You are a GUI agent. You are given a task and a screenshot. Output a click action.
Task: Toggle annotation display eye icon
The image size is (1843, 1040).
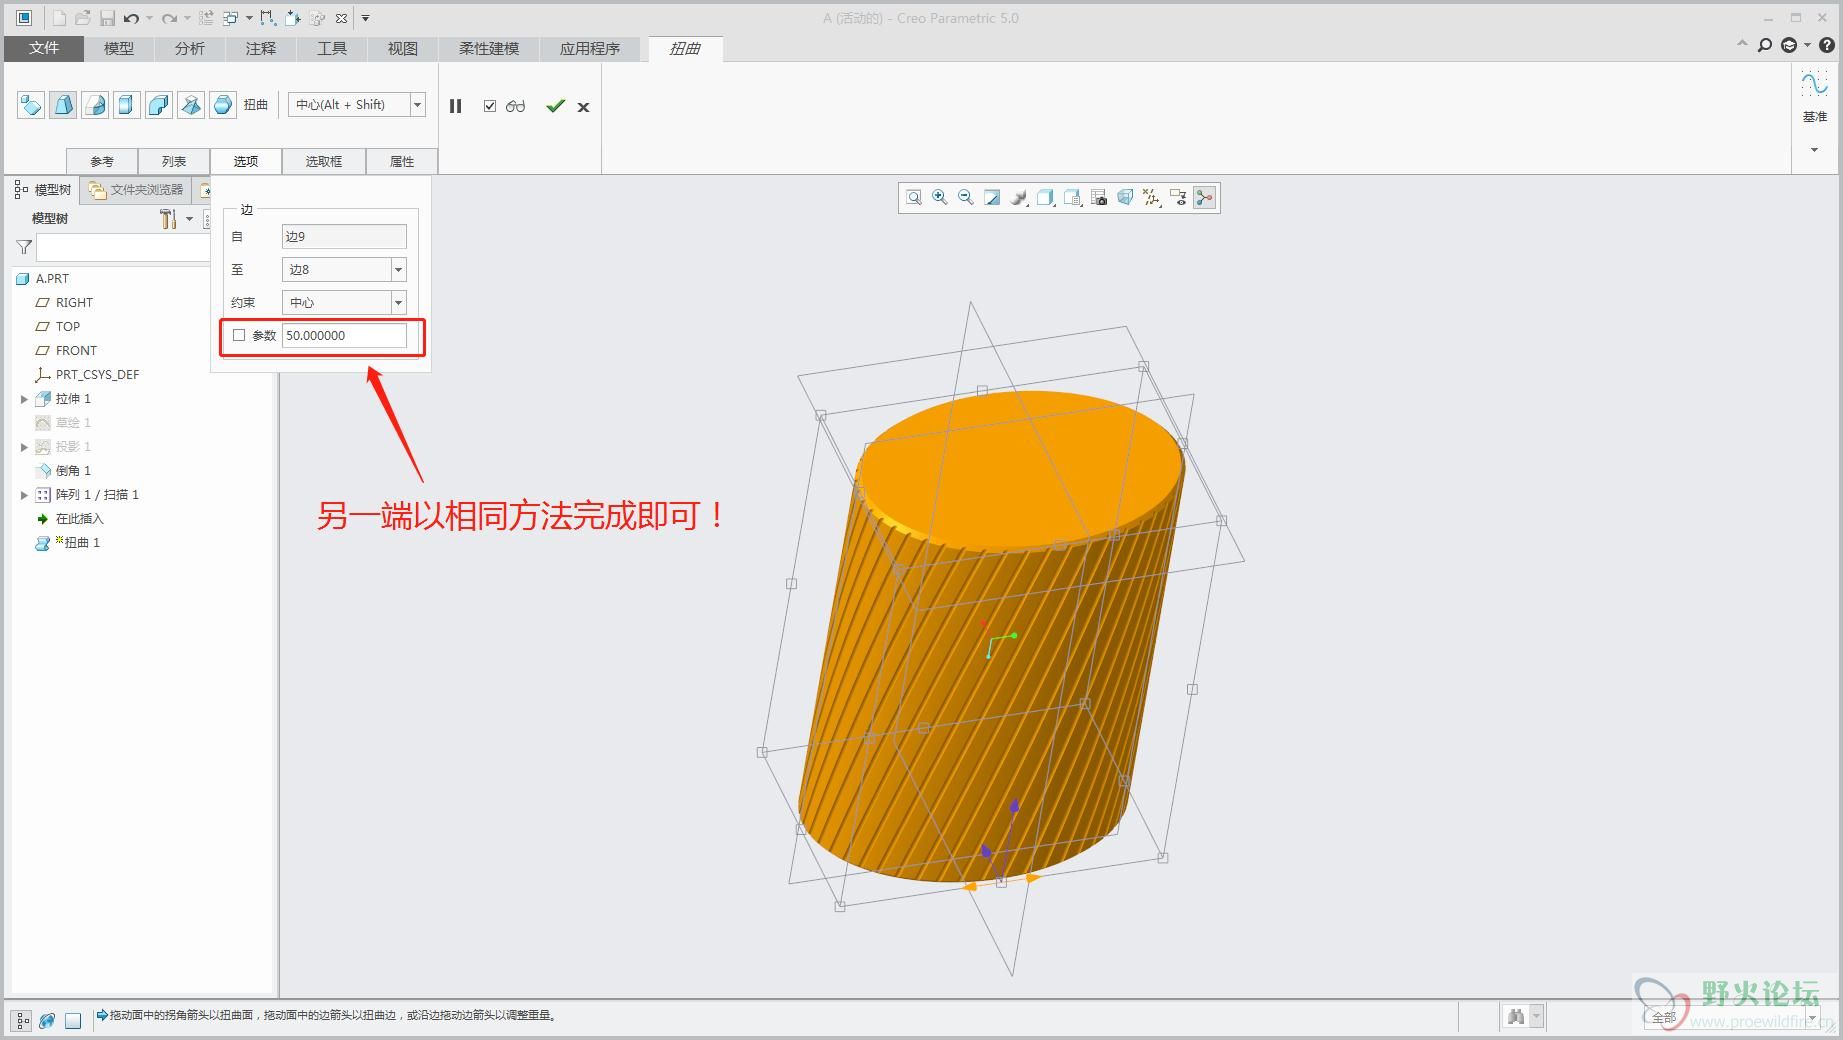point(1178,198)
